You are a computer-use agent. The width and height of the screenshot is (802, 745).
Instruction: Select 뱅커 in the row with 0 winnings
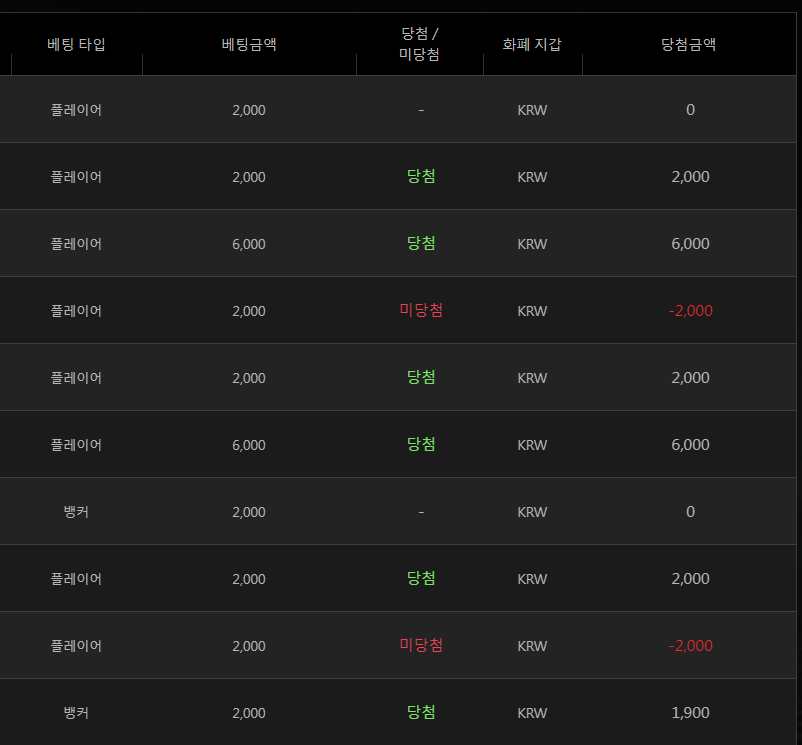point(76,512)
